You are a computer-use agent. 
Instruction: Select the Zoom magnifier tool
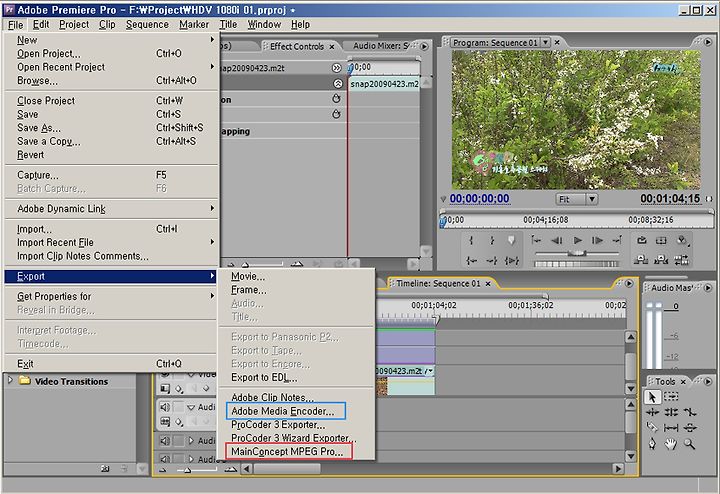click(x=689, y=444)
